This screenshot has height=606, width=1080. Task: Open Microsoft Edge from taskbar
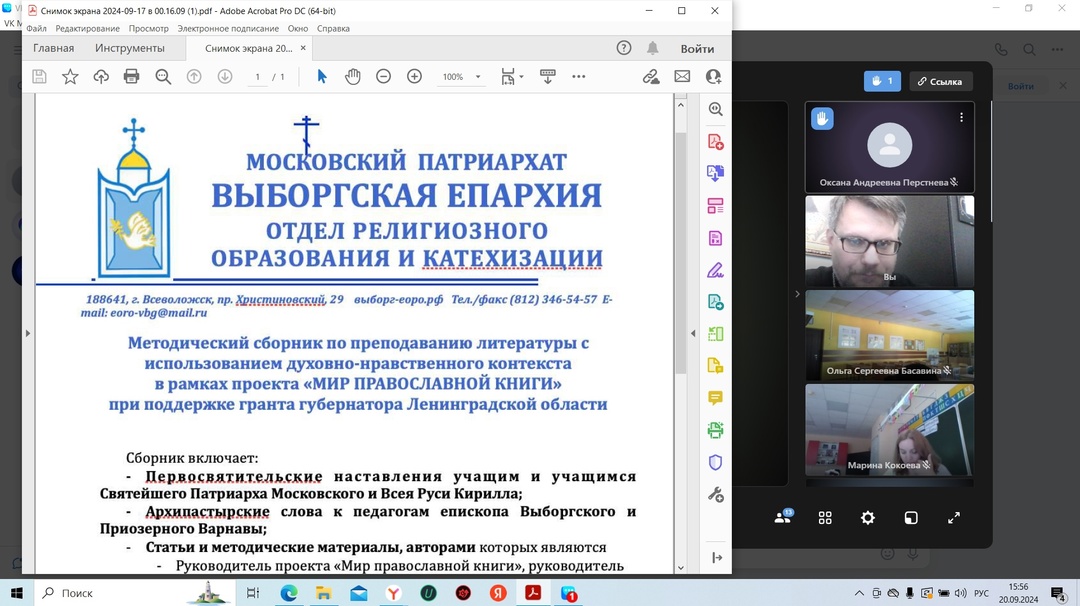point(289,593)
